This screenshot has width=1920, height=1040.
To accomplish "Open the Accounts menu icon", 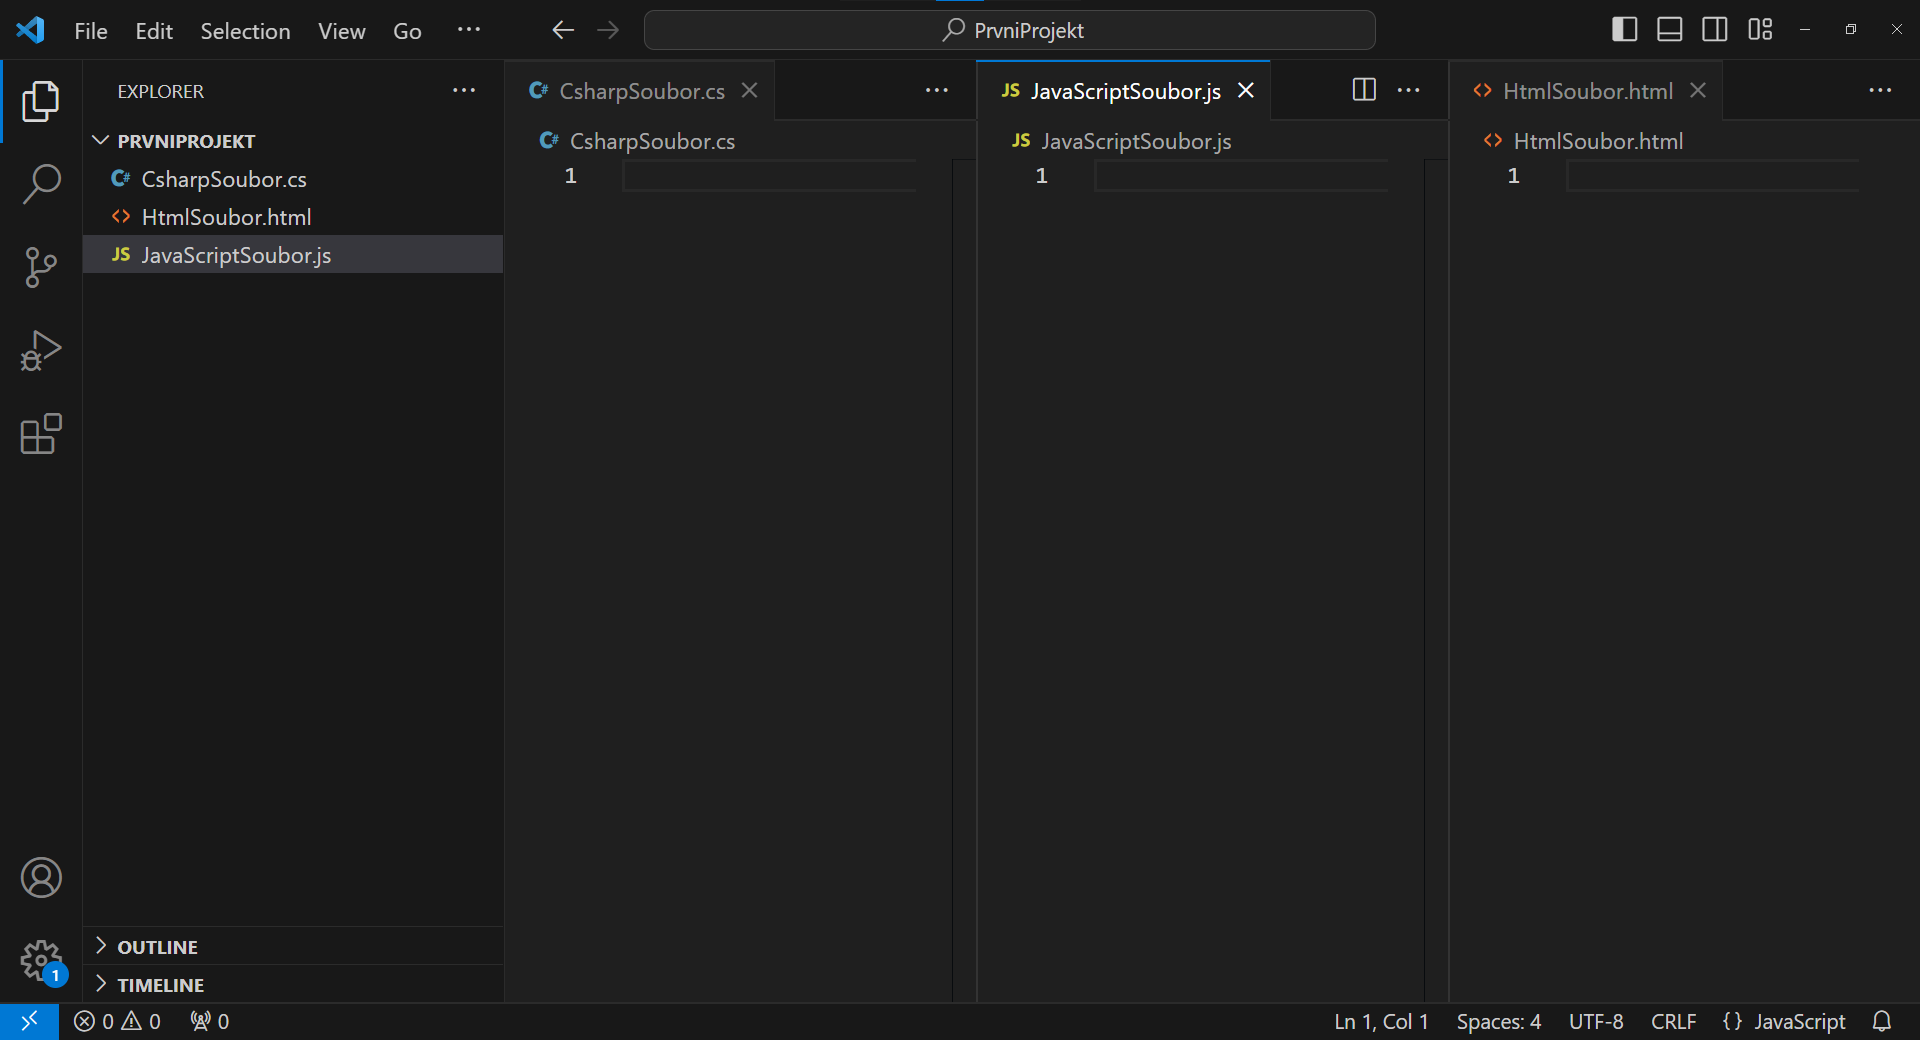I will click(41, 878).
